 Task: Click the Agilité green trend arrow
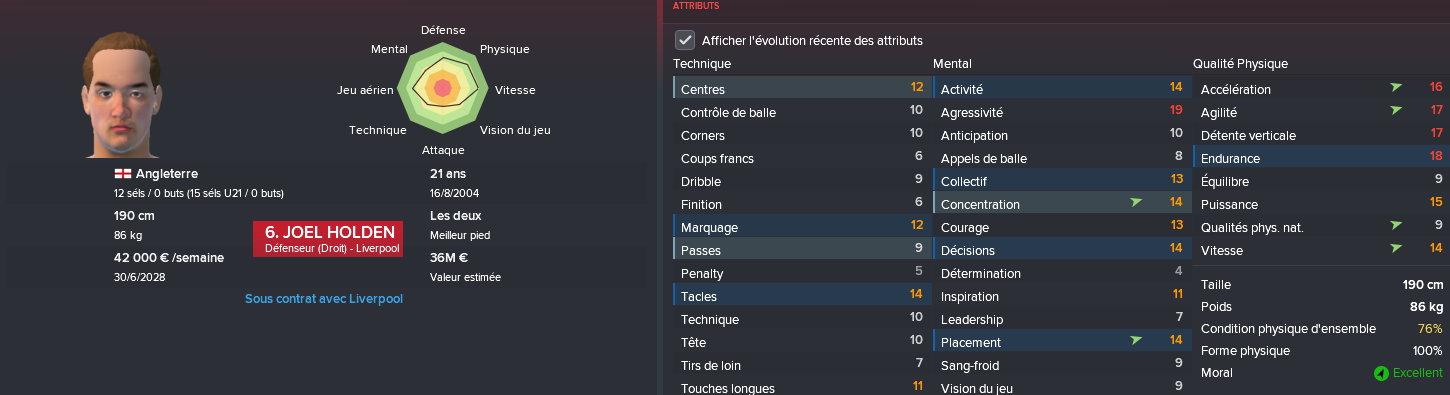(x=1395, y=111)
